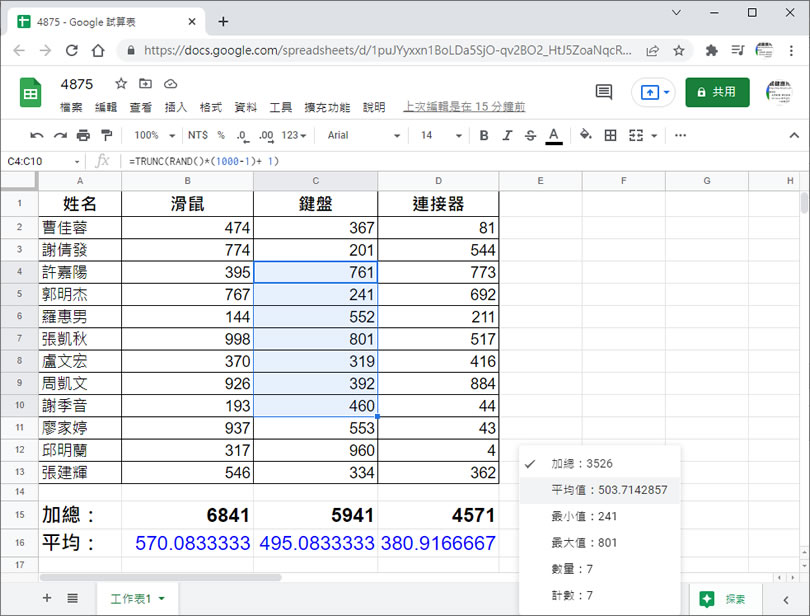The height and width of the screenshot is (616, 810).
Task: Apply strikethrough formatting
Action: (x=530, y=135)
